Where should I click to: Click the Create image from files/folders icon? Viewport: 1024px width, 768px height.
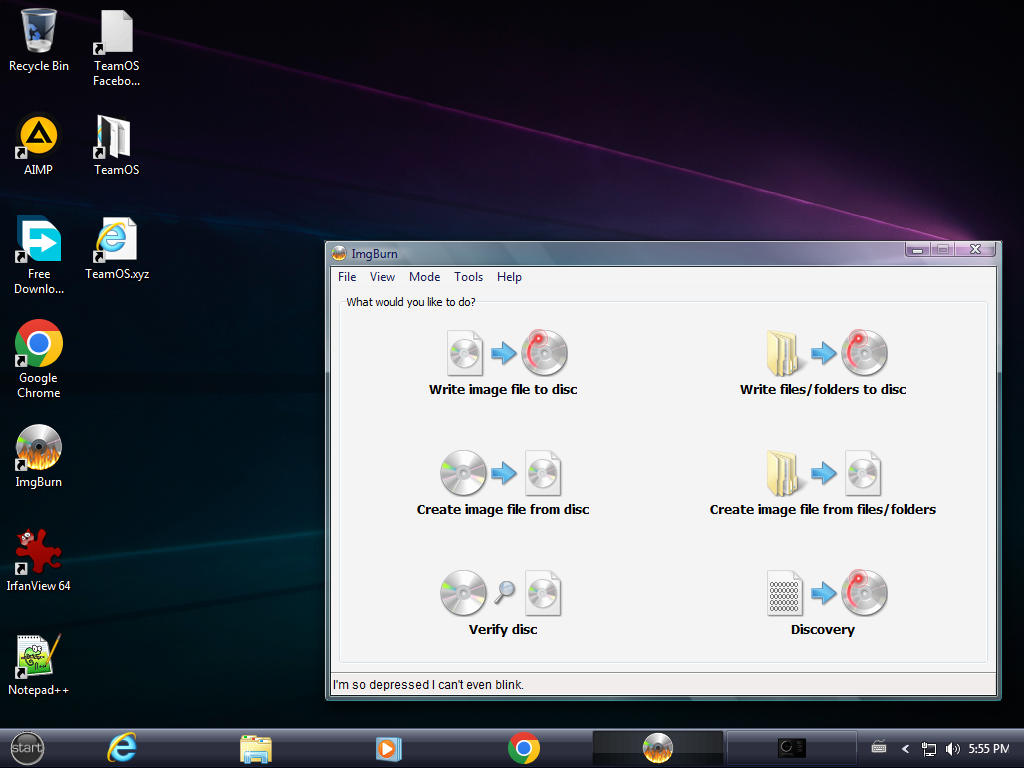(x=824, y=473)
